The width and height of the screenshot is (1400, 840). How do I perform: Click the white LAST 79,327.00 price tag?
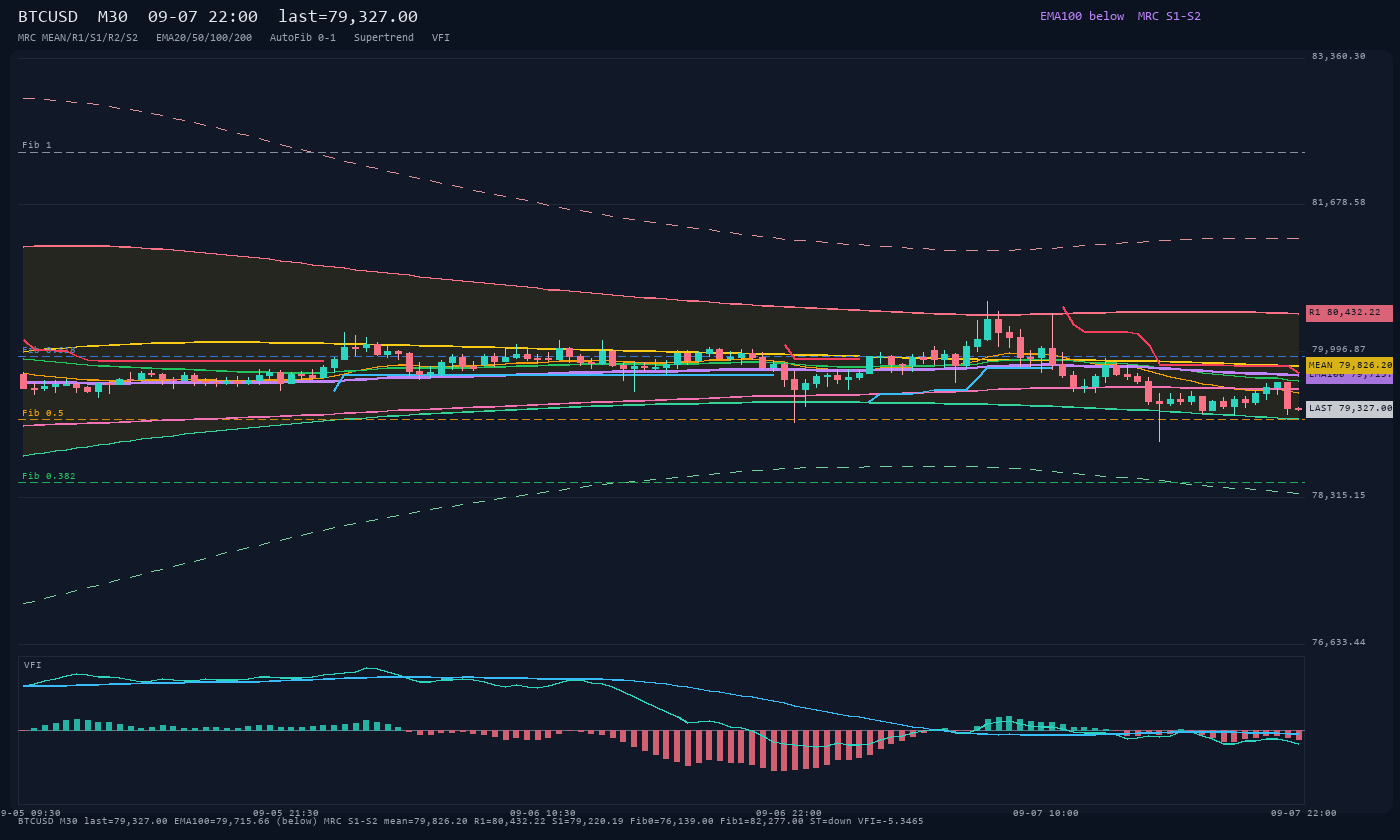1349,409
